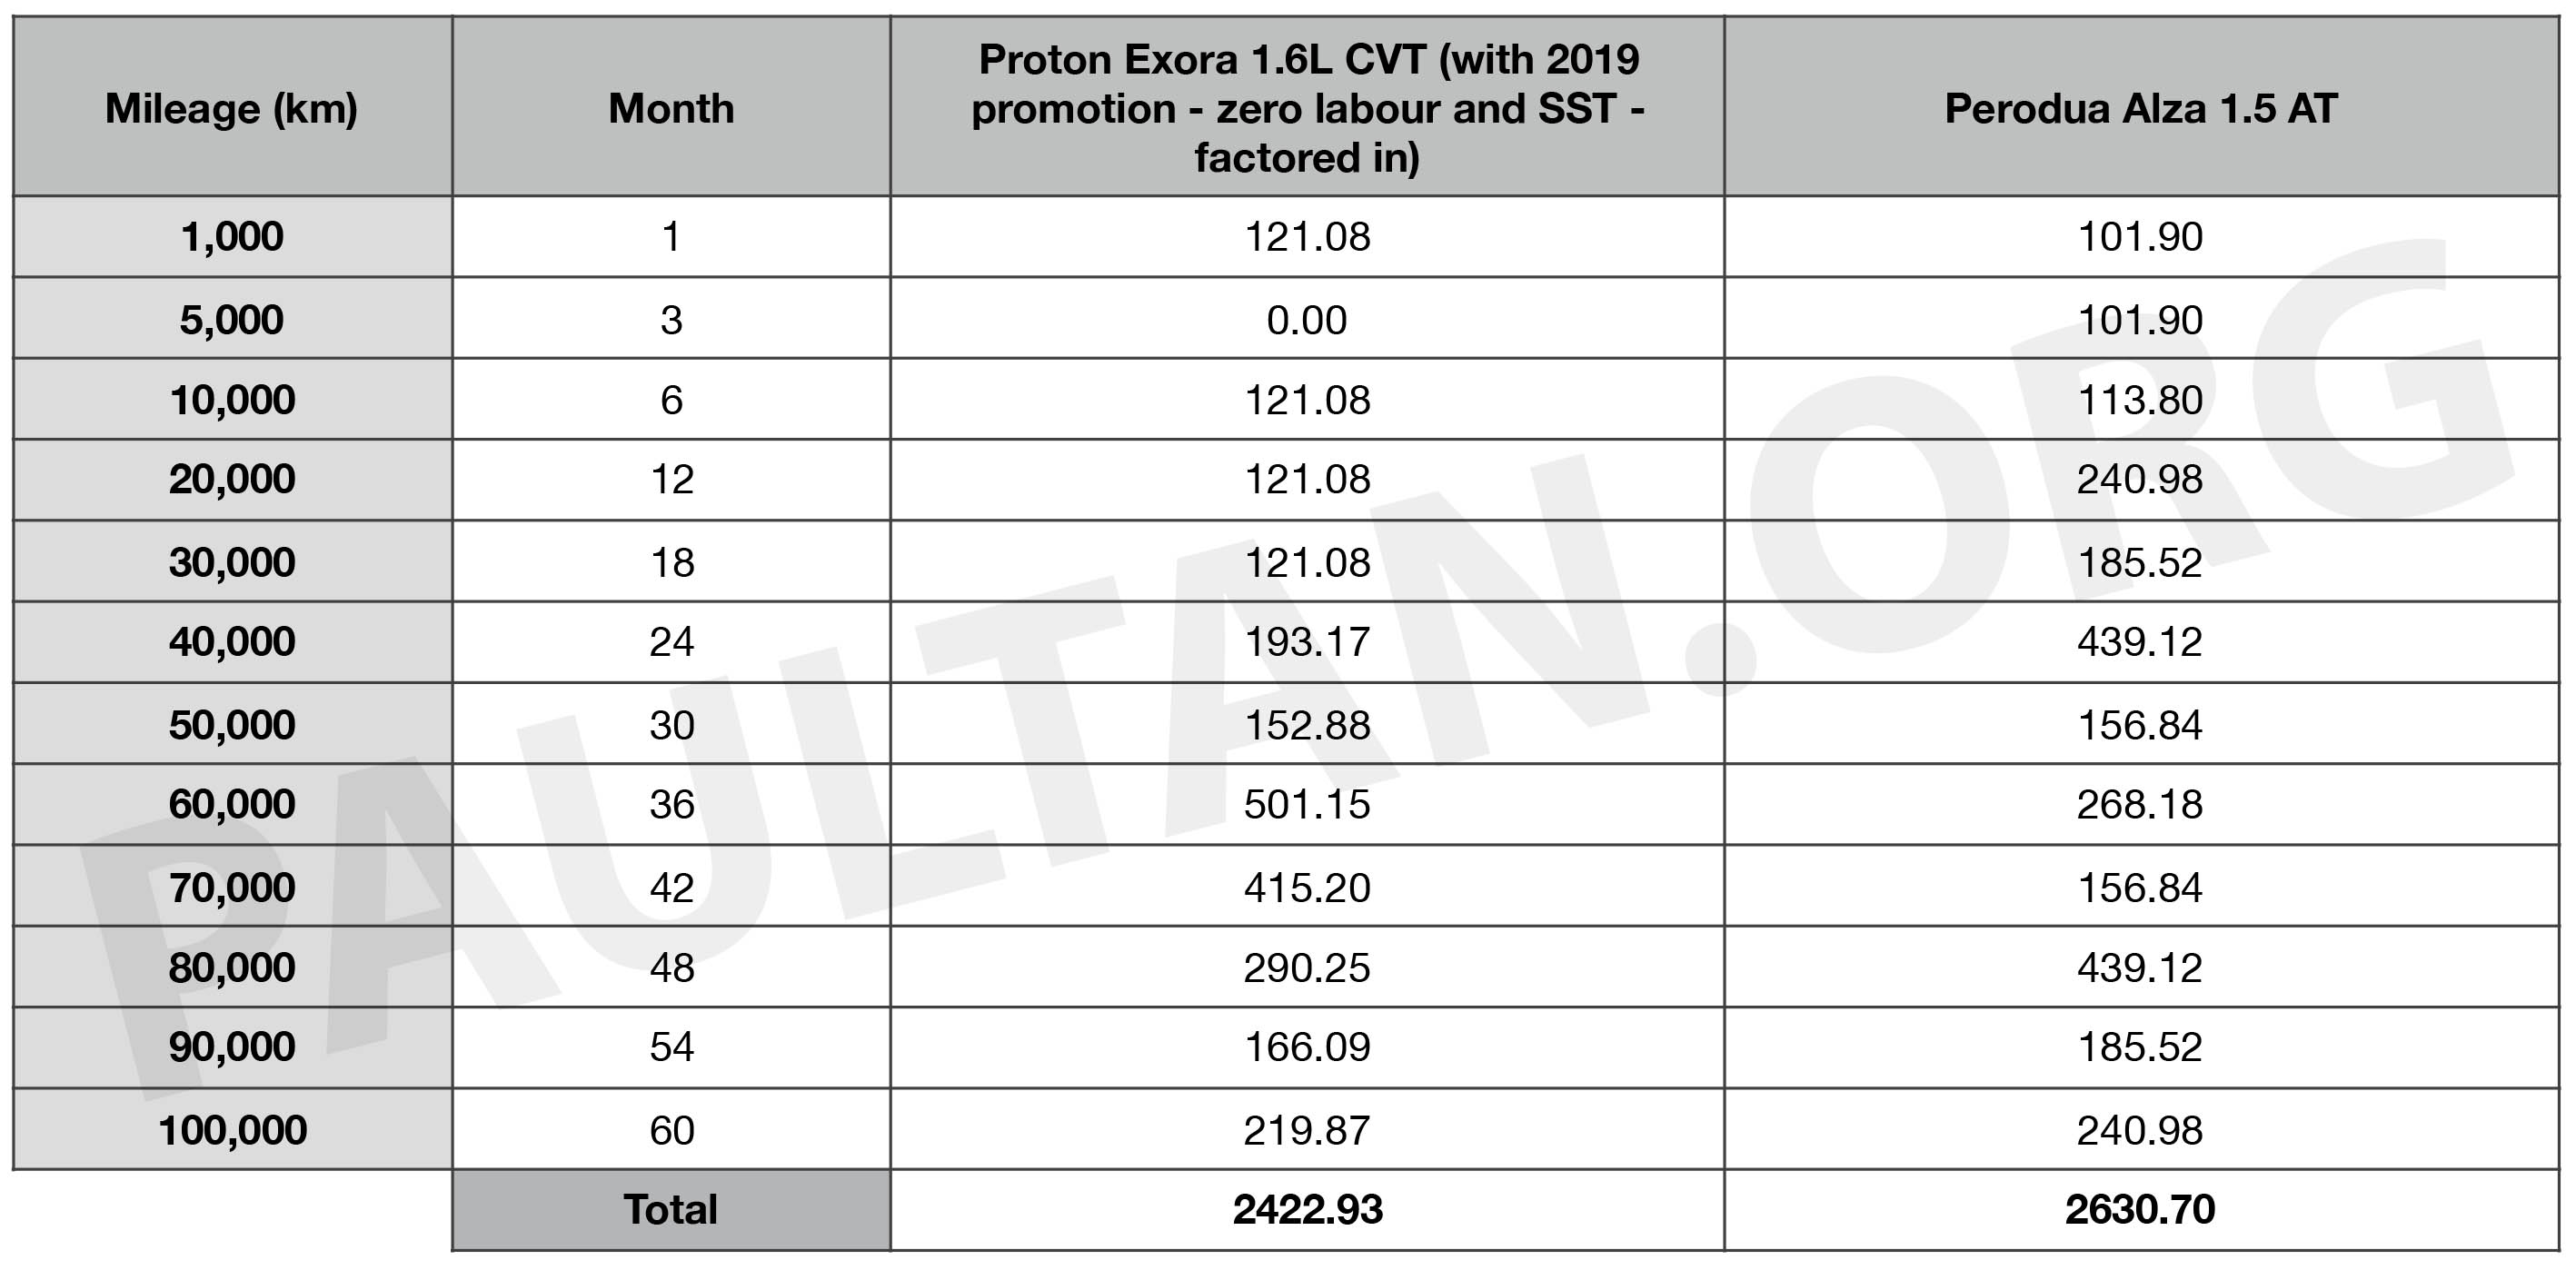Click the 415.20 cell for 70,000 km
Screen dimensions: 2576x1270
tap(1307, 886)
